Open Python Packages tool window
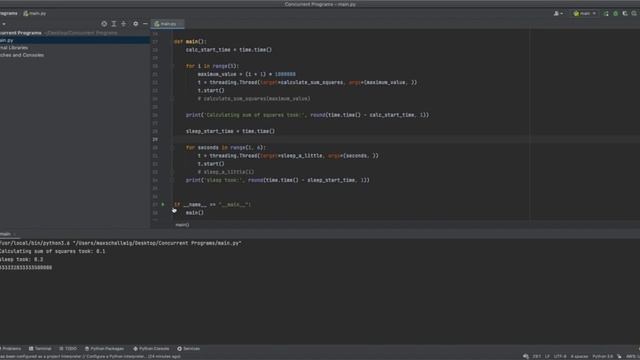 point(104,349)
